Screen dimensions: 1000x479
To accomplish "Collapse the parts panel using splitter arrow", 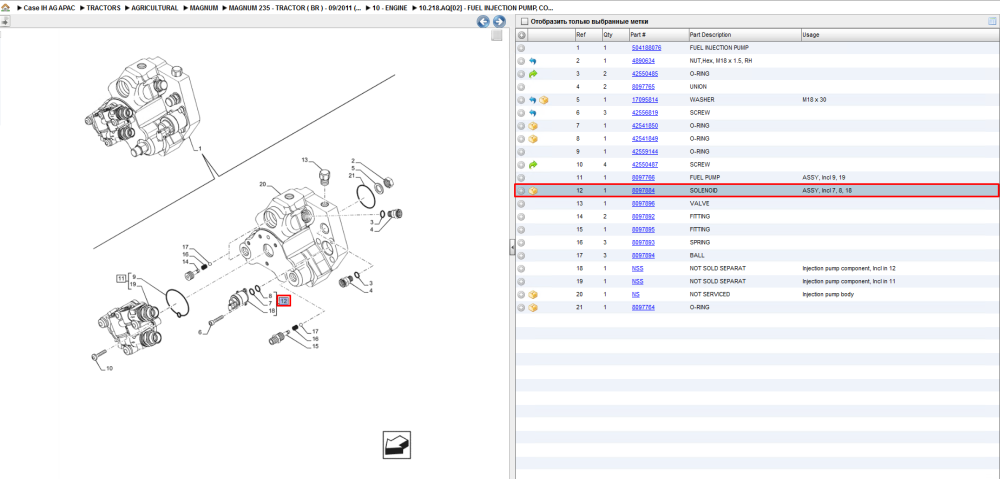I will [x=511, y=247].
